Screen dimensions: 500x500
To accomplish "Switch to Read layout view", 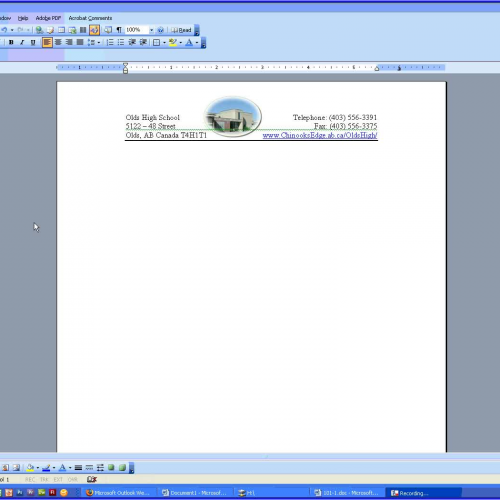I will [x=181, y=30].
